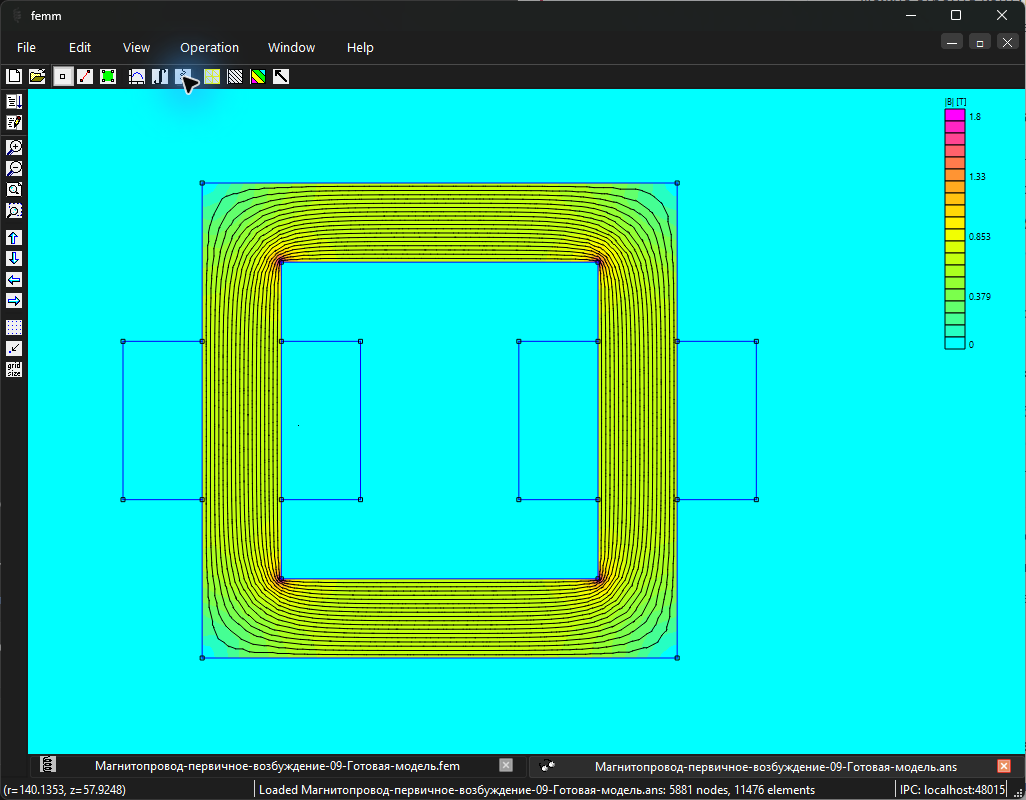Zoom in with the plus magnifier
This screenshot has height=800, width=1026.
[x=14, y=147]
